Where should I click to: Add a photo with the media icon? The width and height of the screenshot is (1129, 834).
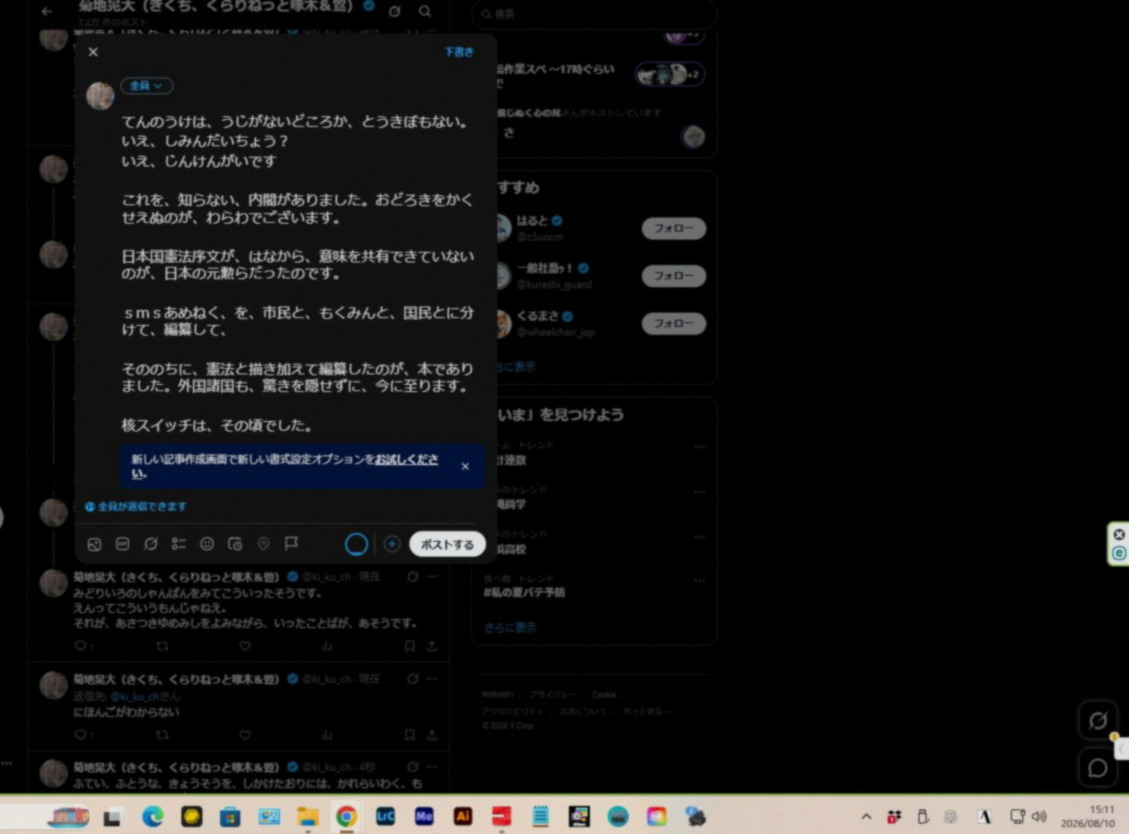click(x=94, y=544)
